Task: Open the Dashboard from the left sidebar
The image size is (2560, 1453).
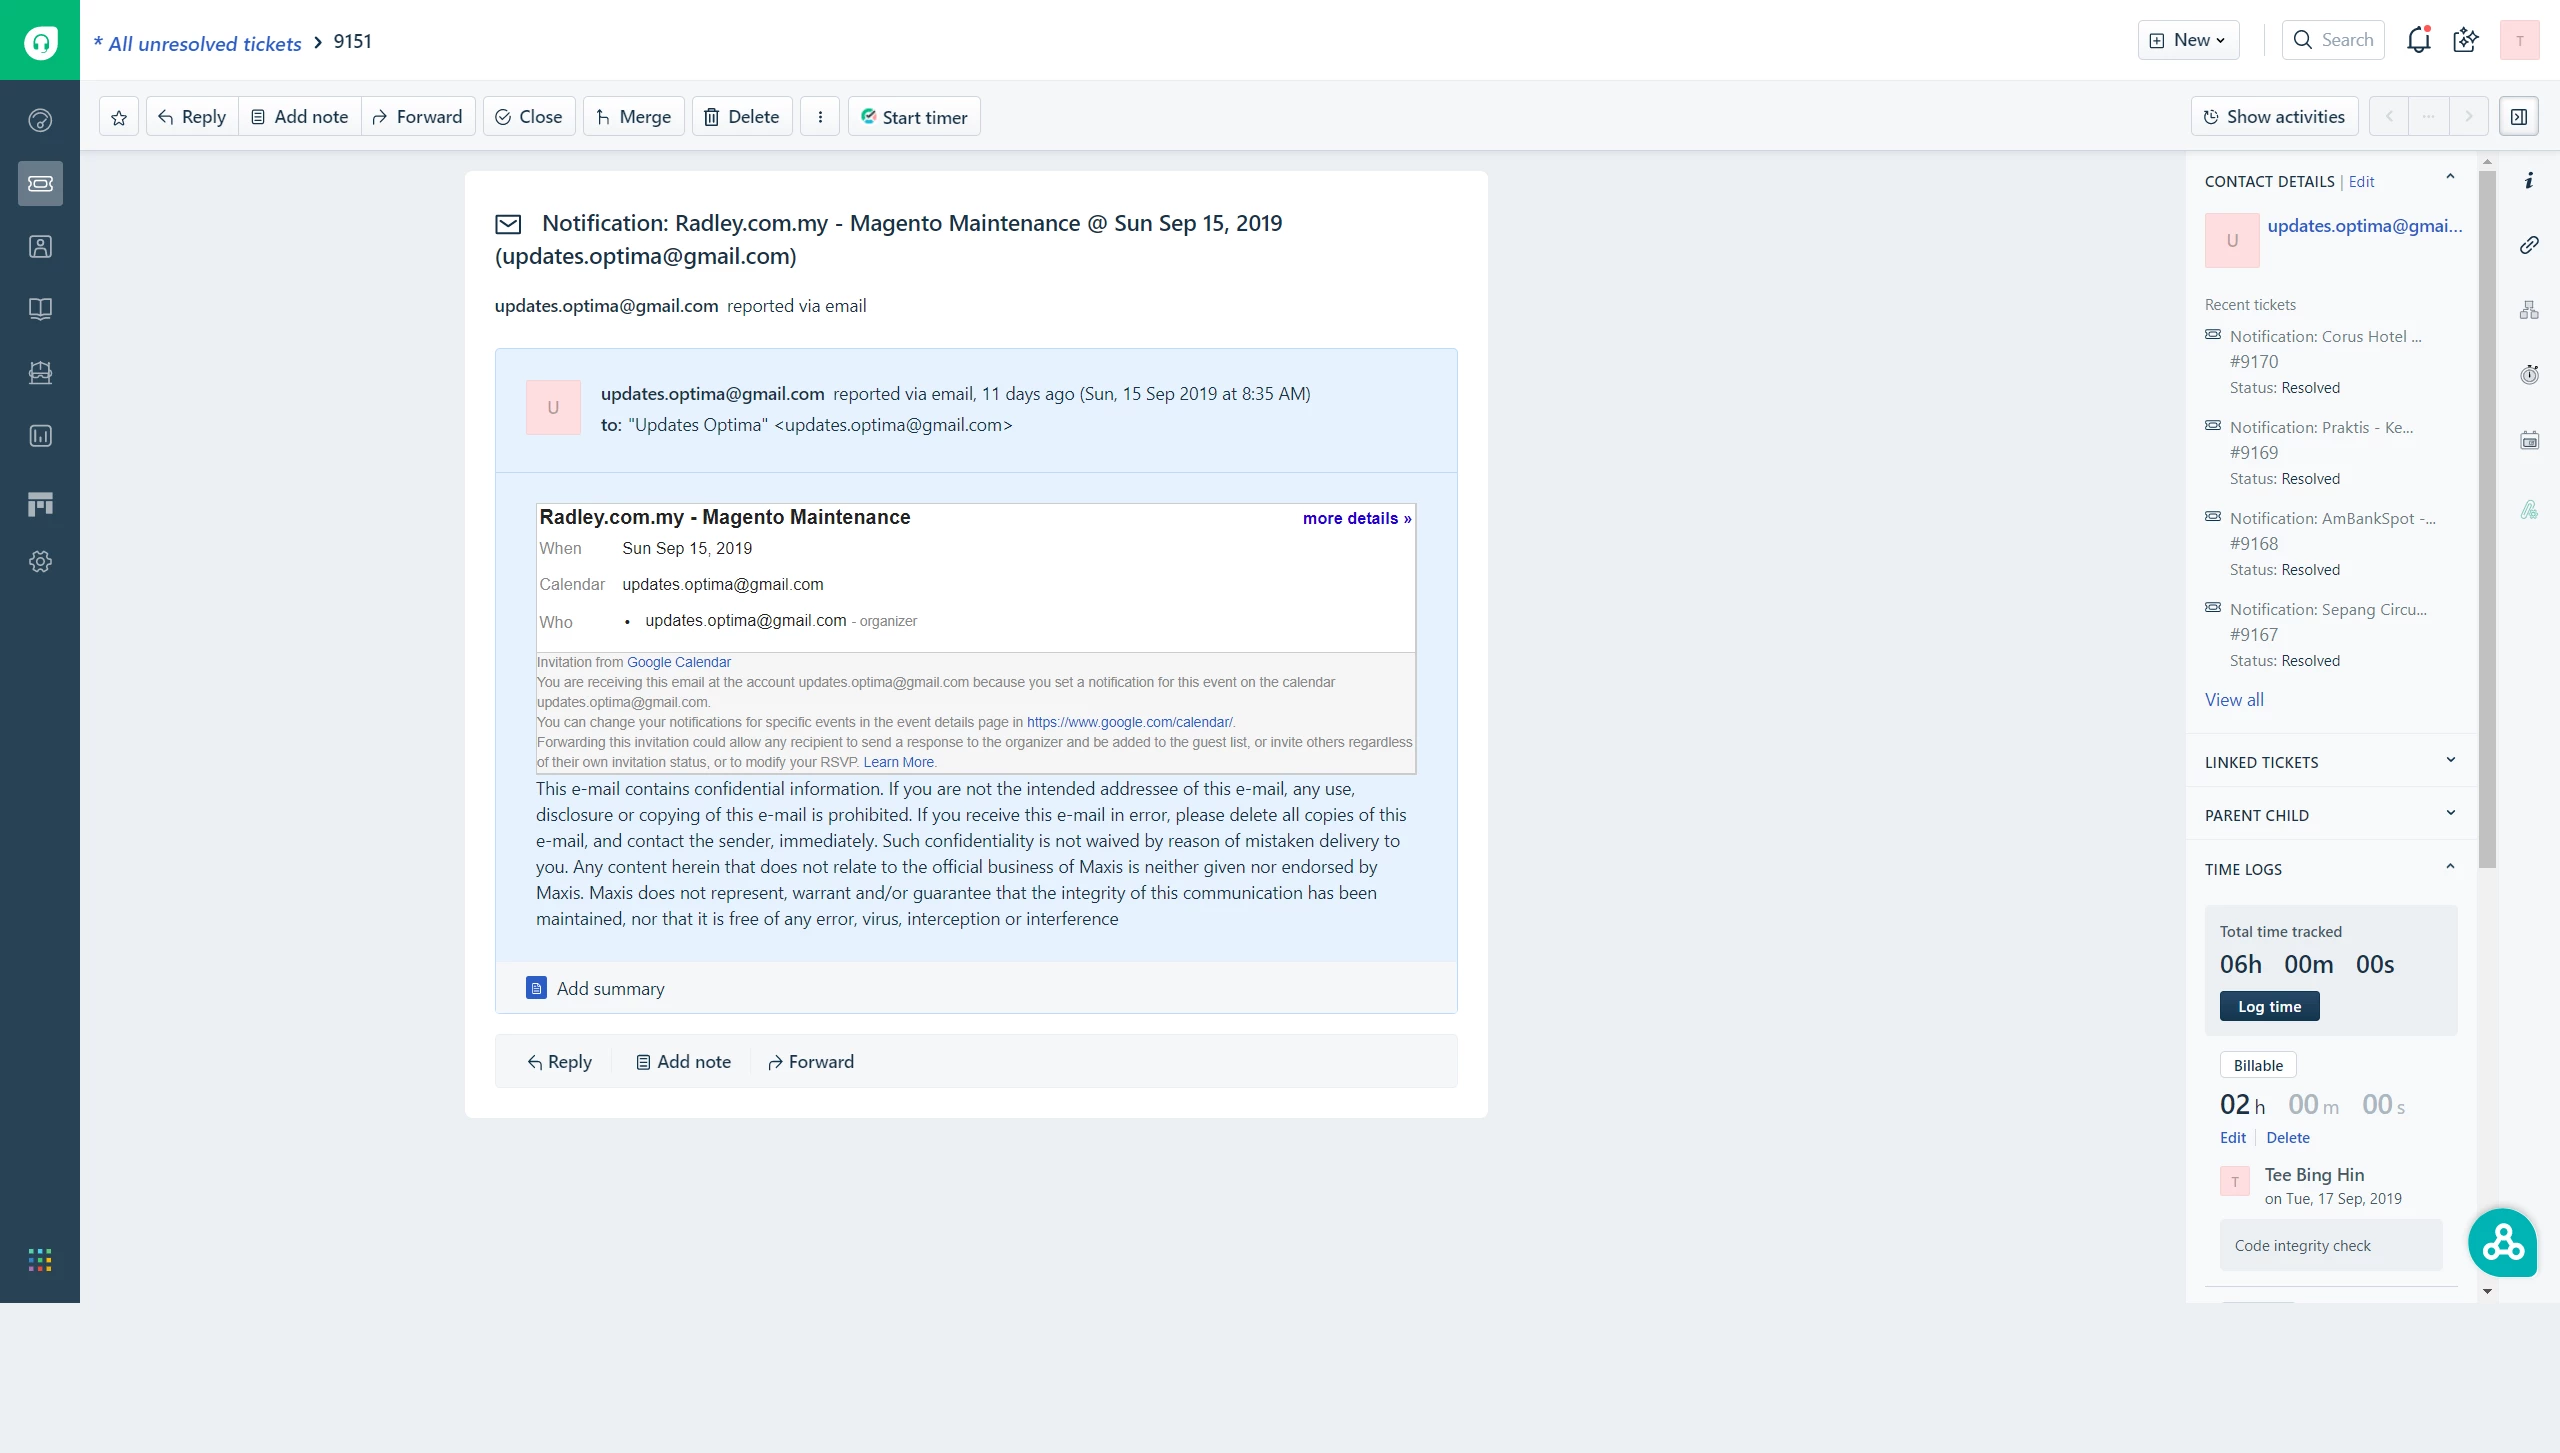Action: coord(40,120)
